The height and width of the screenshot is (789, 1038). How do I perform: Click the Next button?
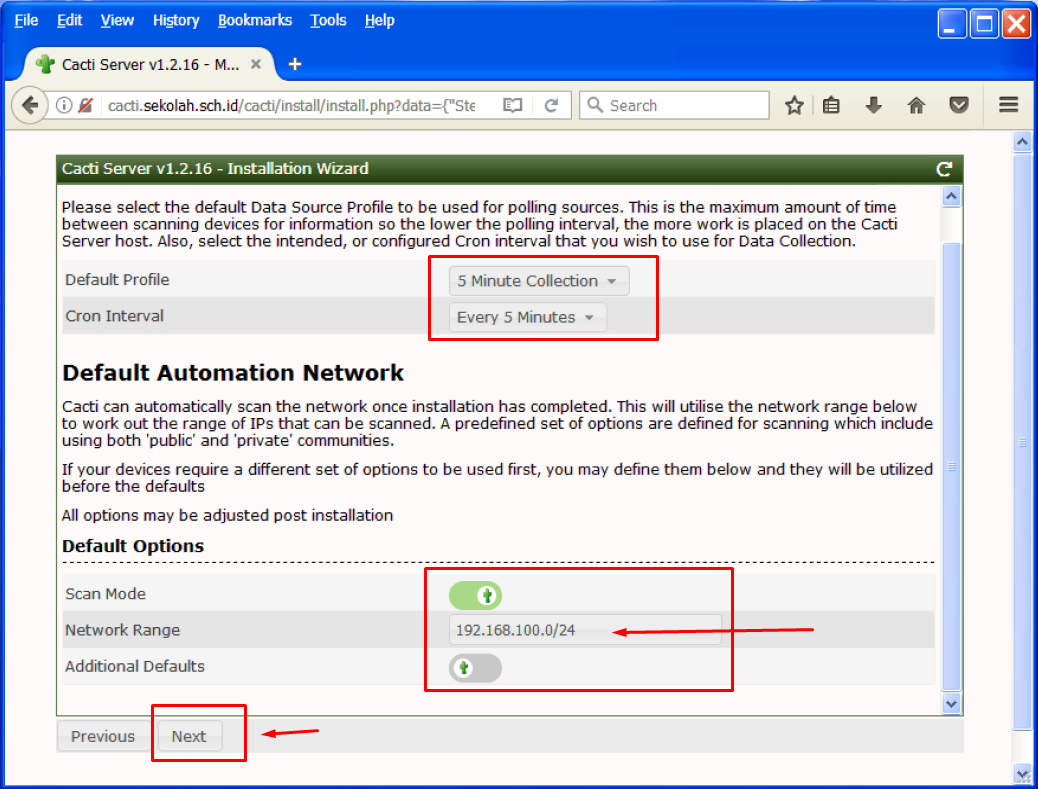click(x=188, y=736)
